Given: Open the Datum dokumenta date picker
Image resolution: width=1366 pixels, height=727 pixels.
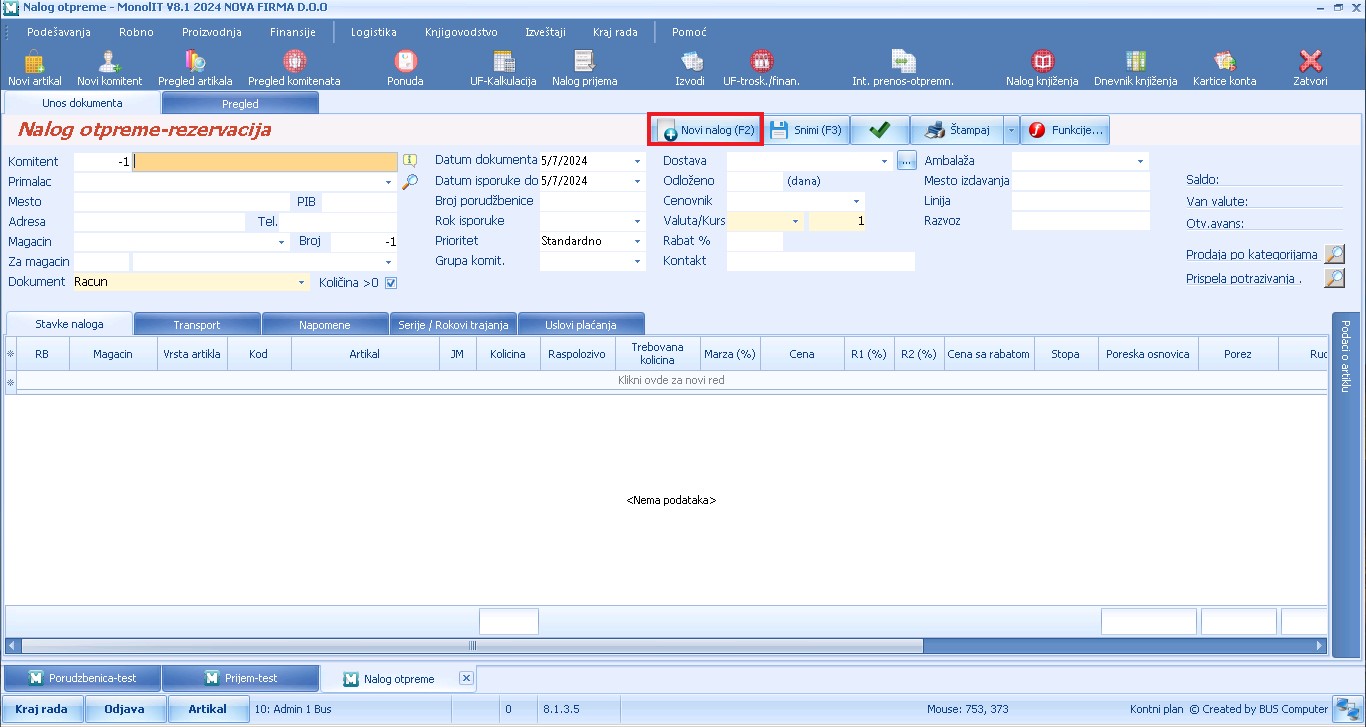Looking at the screenshot, I should [637, 161].
